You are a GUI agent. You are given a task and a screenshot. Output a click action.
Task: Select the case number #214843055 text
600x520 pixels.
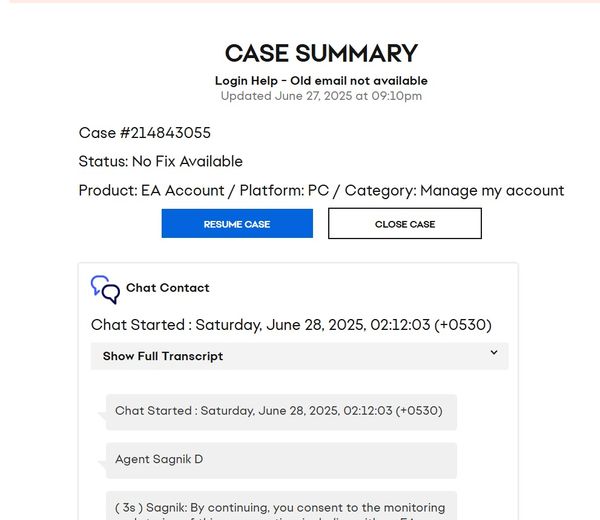click(x=165, y=133)
